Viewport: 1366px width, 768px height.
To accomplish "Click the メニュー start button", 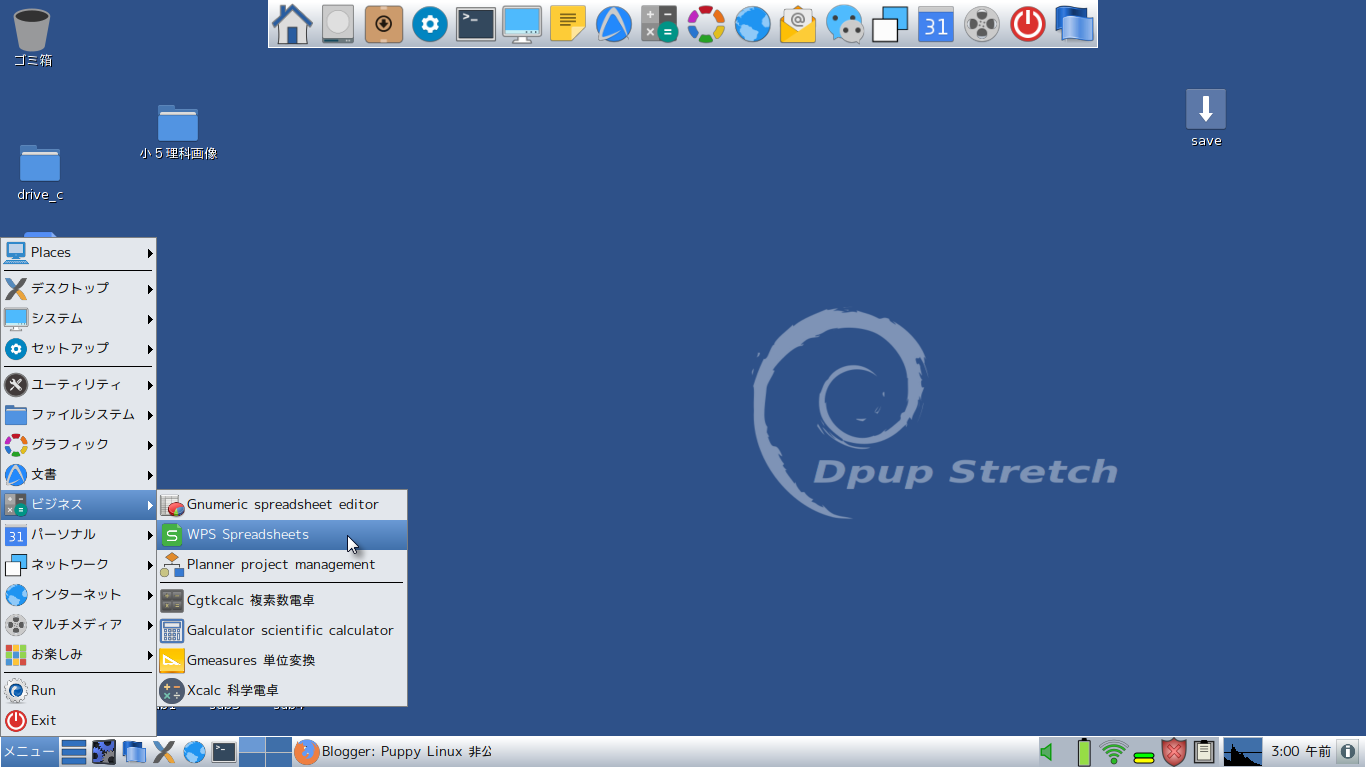I will coord(28,752).
